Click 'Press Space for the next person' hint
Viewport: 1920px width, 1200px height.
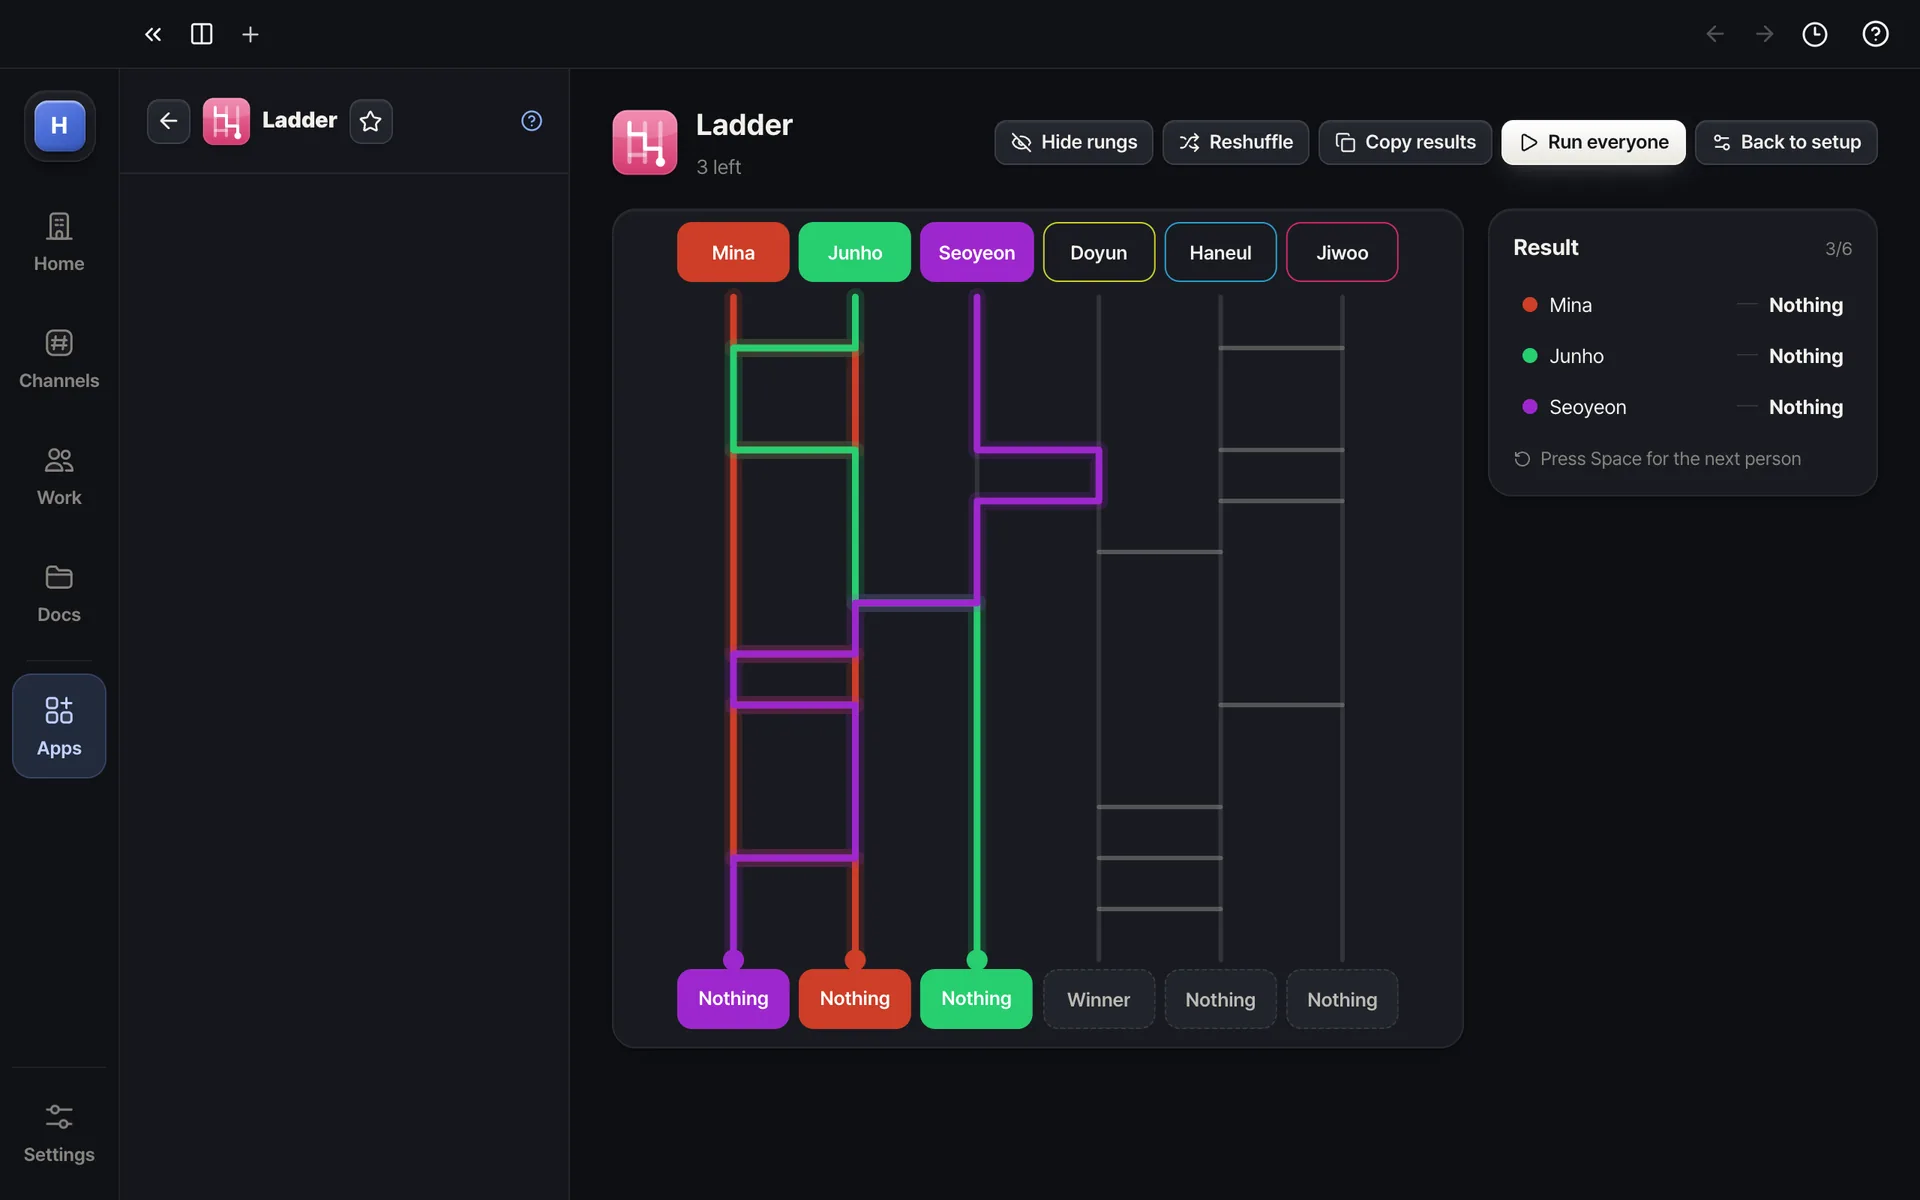1670,459
